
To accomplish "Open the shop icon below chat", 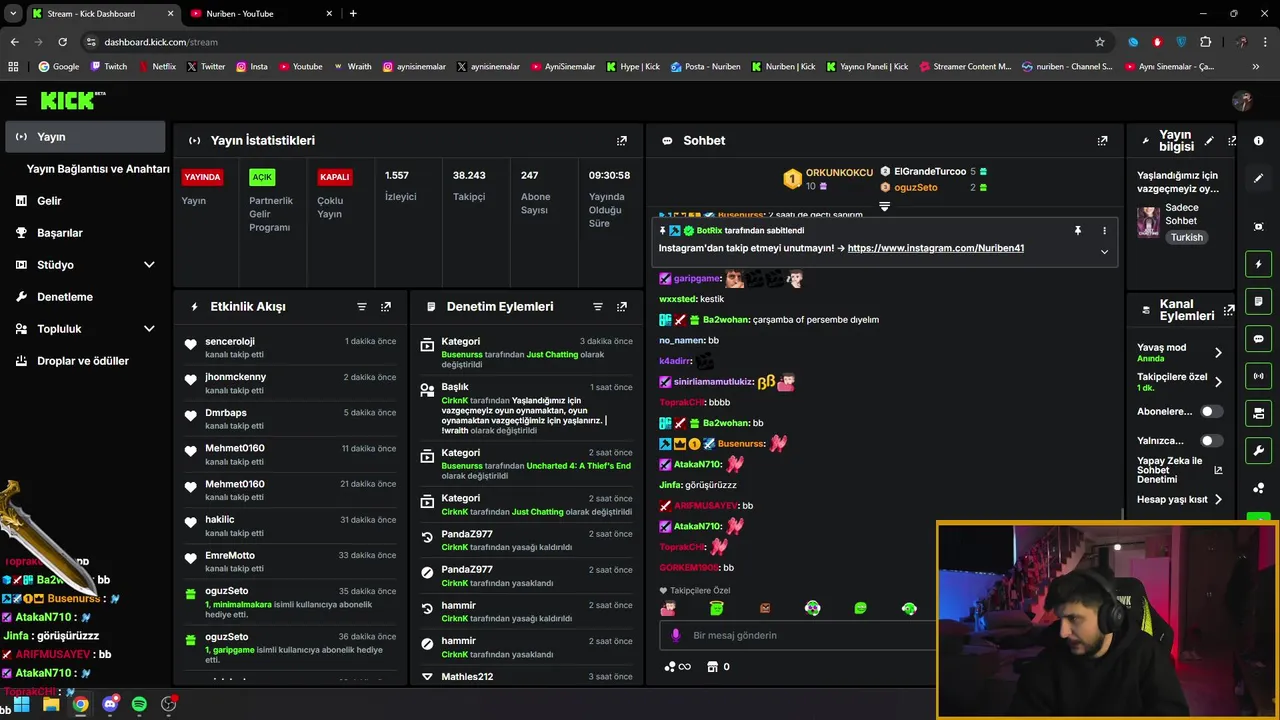I will tap(712, 667).
